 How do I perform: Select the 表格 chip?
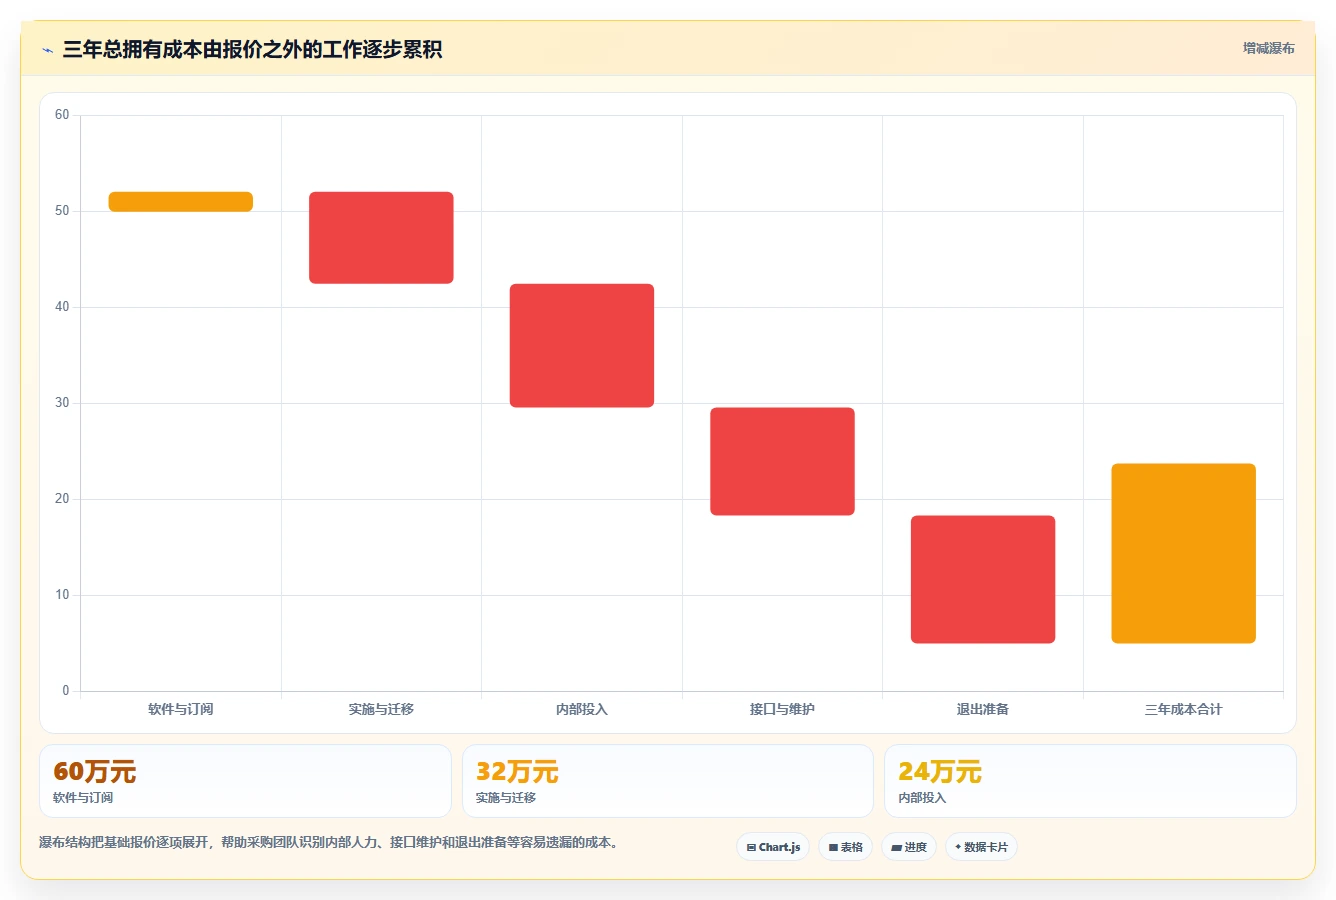pos(845,847)
